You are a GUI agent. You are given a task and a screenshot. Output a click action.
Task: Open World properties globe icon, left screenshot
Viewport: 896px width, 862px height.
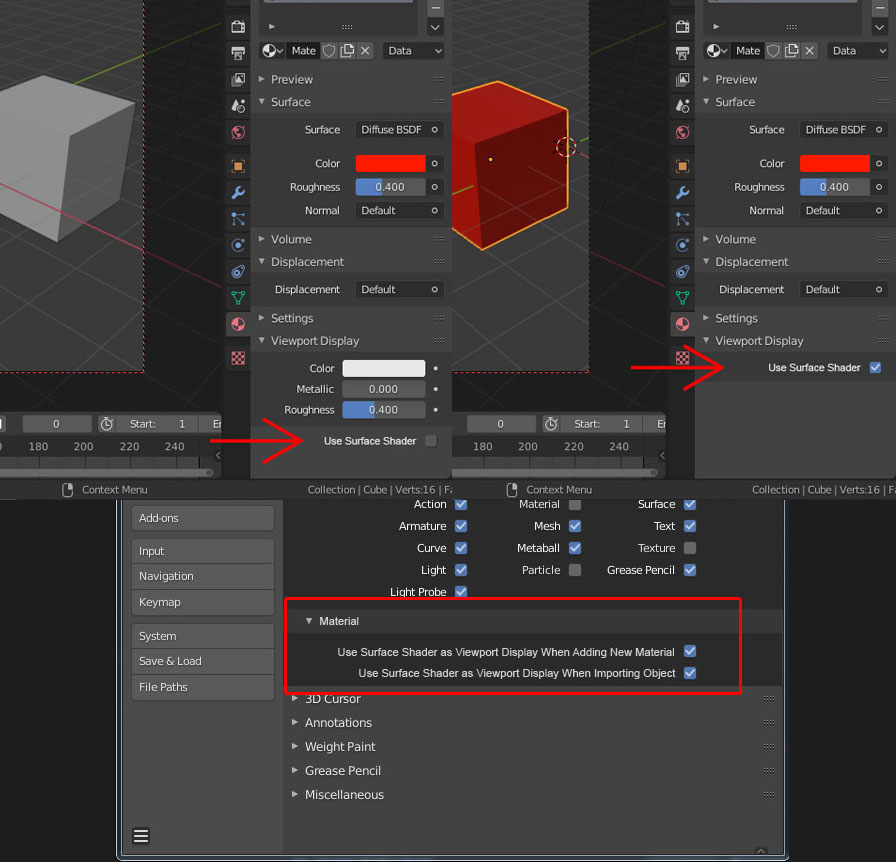tap(238, 133)
